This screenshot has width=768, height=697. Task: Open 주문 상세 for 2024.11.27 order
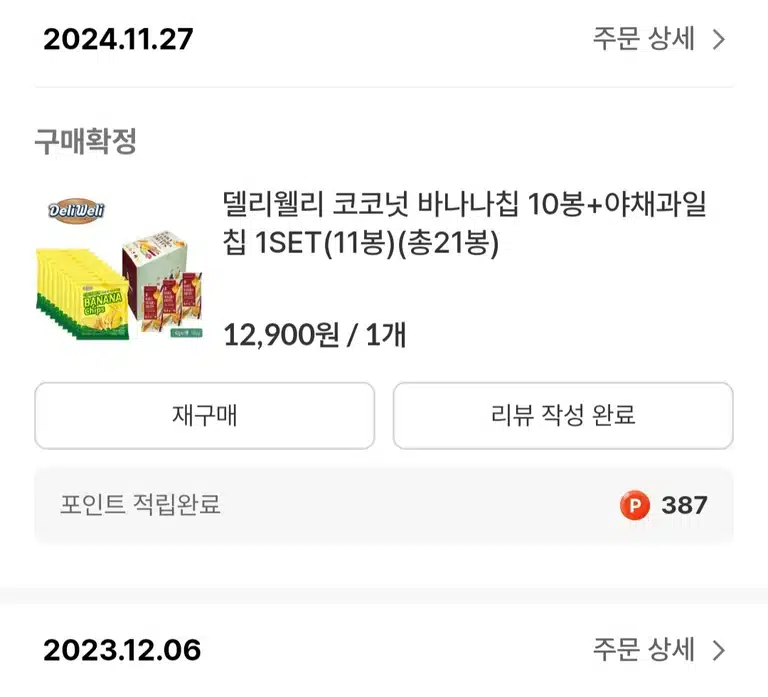(x=644, y=39)
